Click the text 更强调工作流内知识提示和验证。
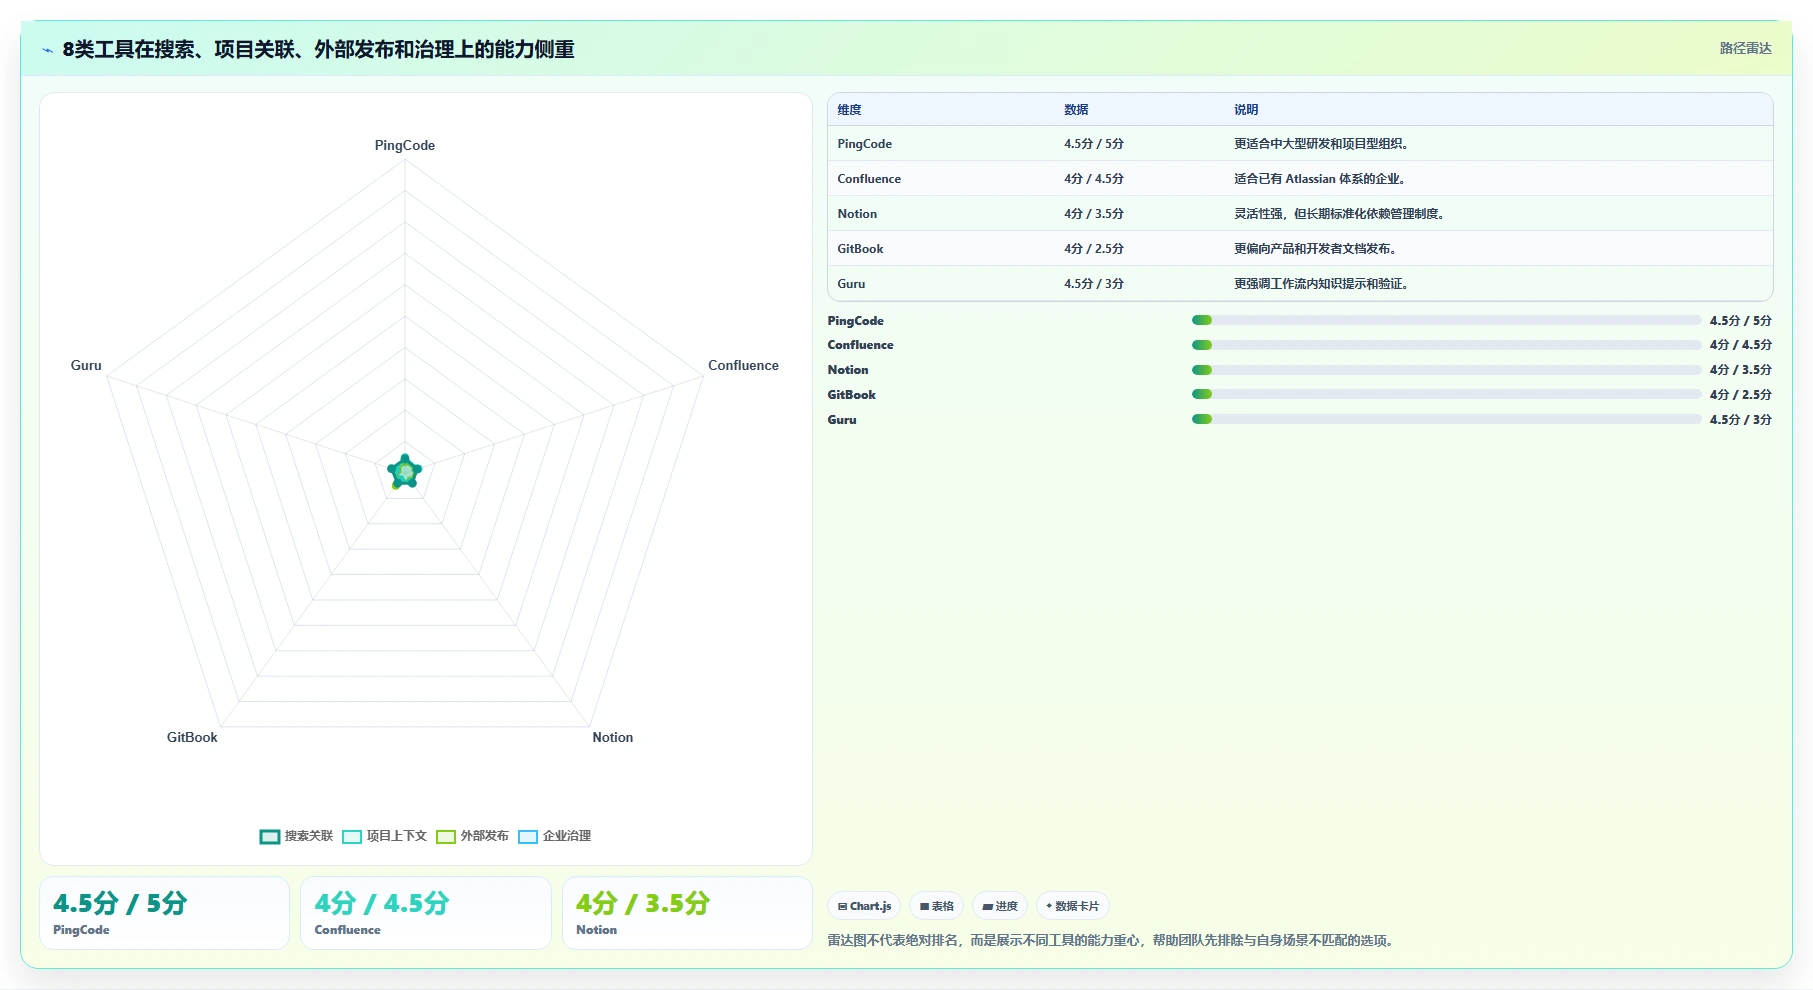Image resolution: width=1813 pixels, height=990 pixels. pyautogui.click(x=1322, y=284)
